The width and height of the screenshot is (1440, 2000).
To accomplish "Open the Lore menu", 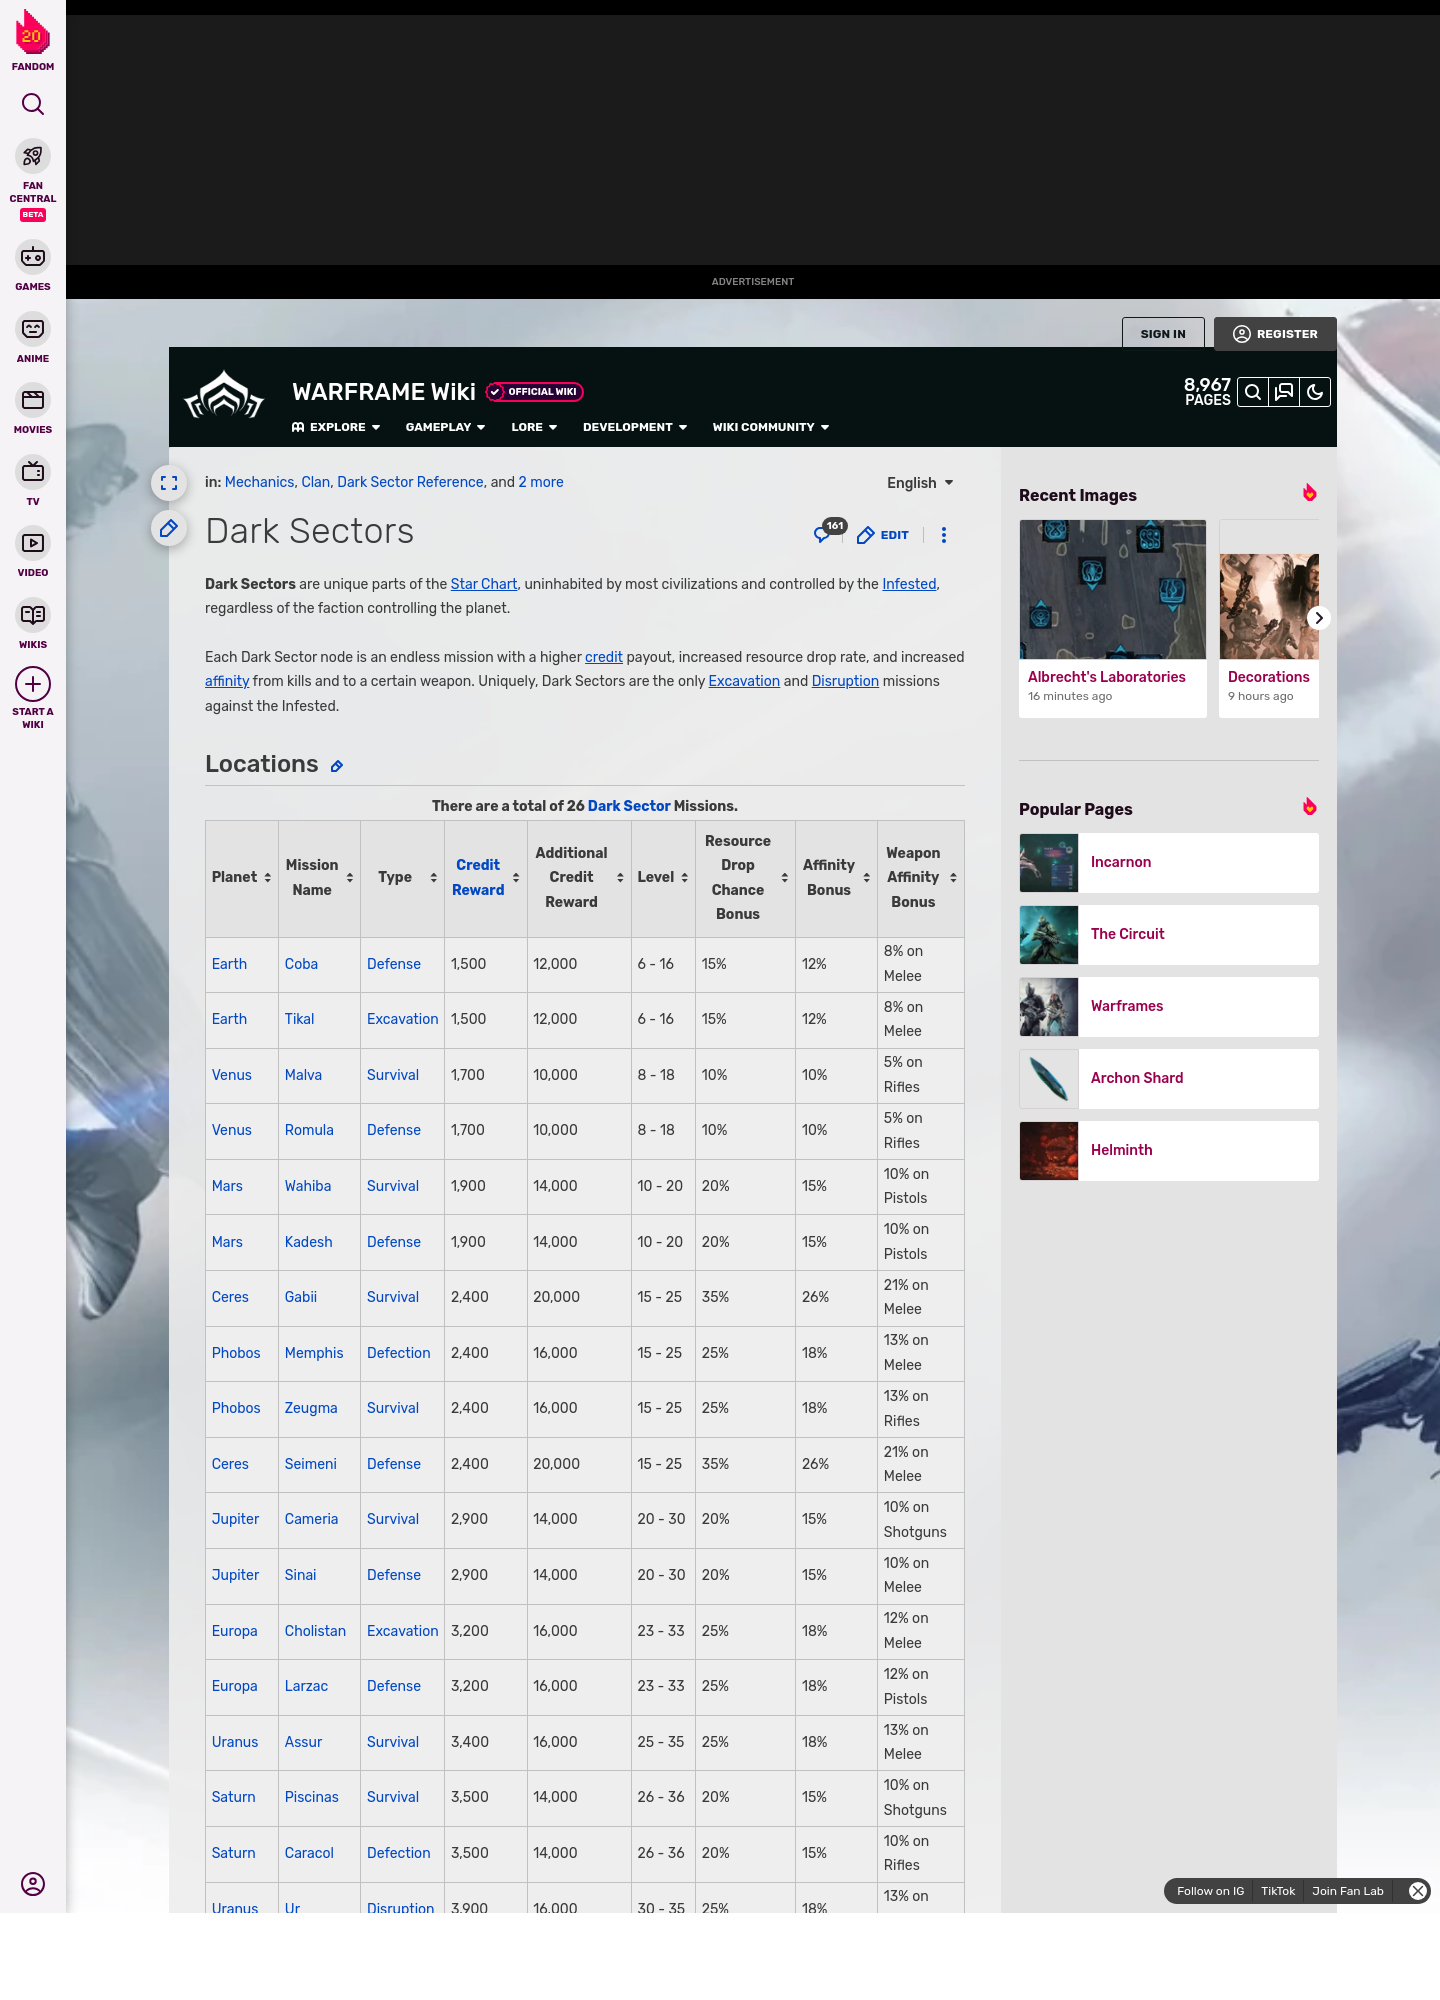I will (x=534, y=427).
